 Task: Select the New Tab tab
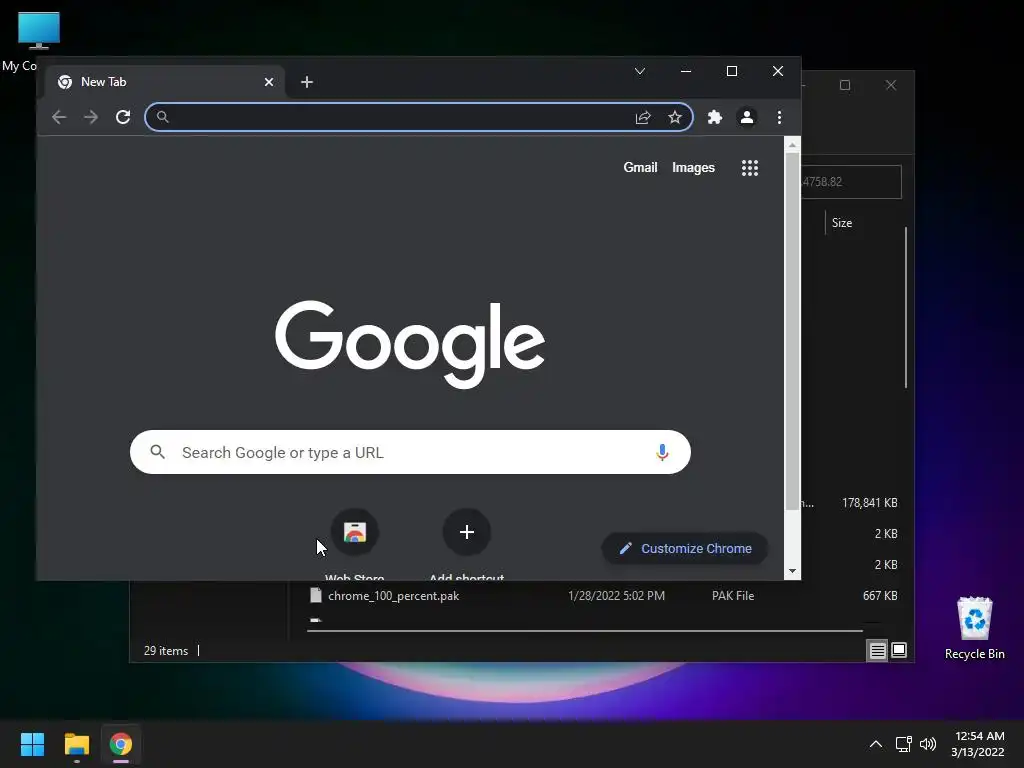165,82
